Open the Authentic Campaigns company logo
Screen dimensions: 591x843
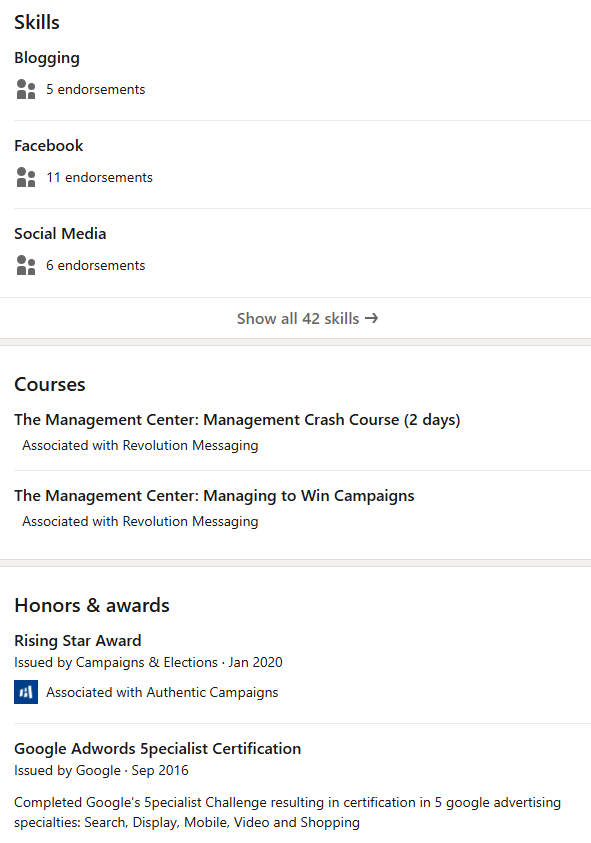coord(26,692)
